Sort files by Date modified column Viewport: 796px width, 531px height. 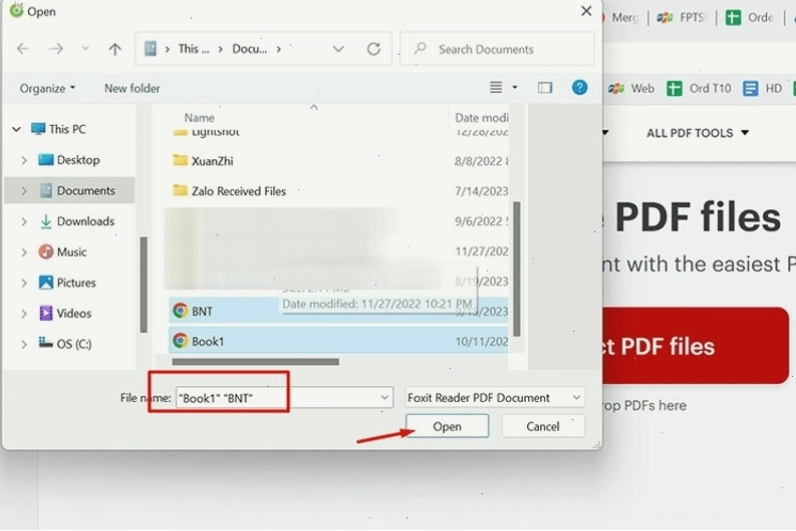point(481,118)
